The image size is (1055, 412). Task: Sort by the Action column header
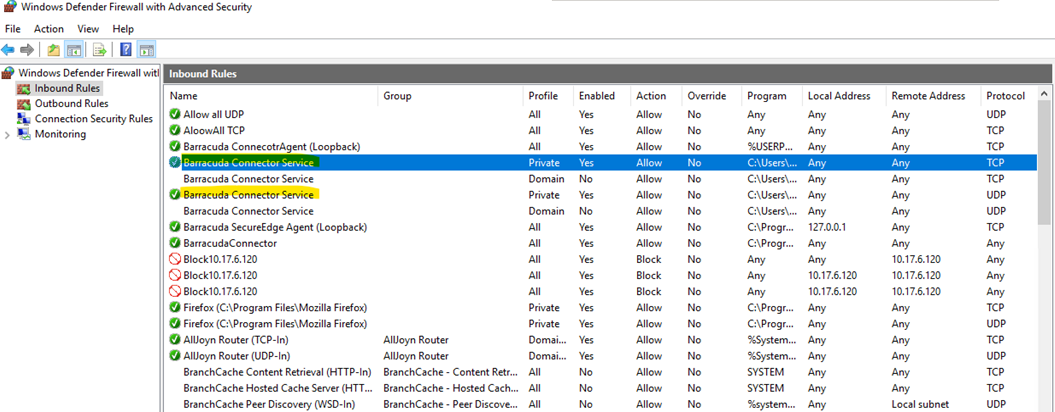[x=657, y=96]
